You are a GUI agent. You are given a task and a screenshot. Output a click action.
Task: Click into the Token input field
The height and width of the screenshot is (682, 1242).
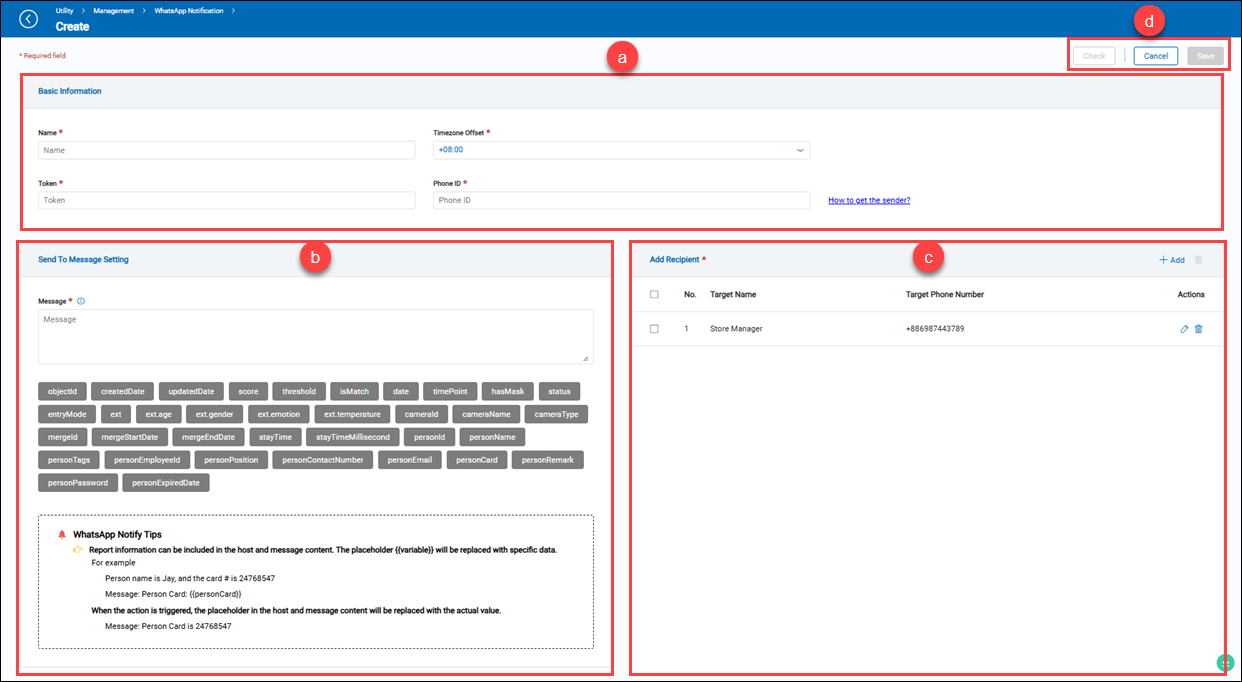(x=226, y=200)
